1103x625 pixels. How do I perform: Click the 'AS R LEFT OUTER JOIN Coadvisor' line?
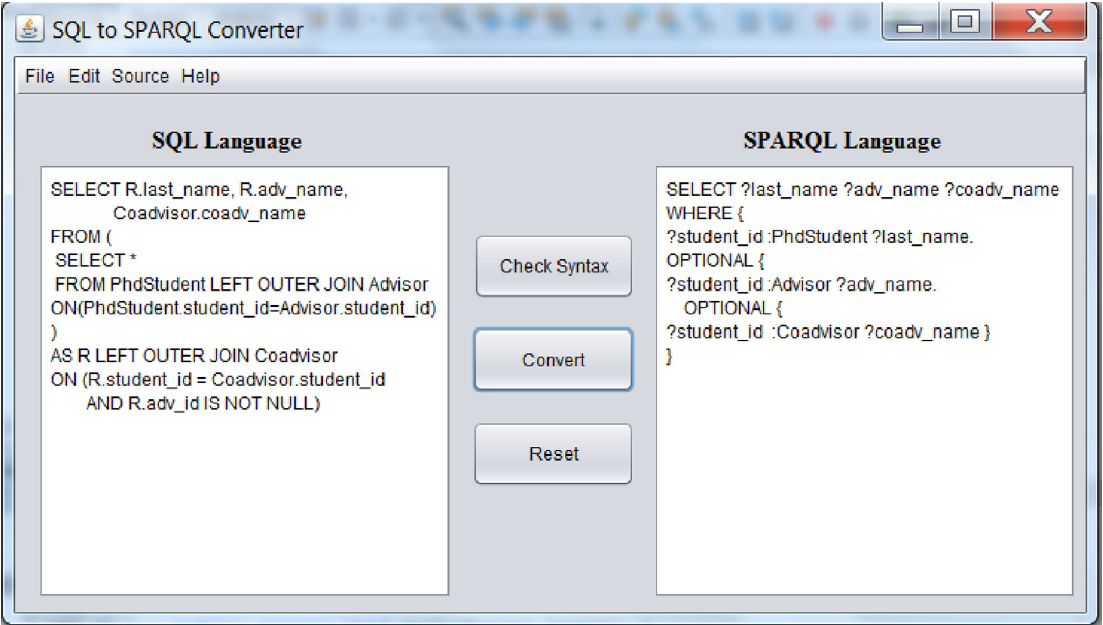click(194, 356)
